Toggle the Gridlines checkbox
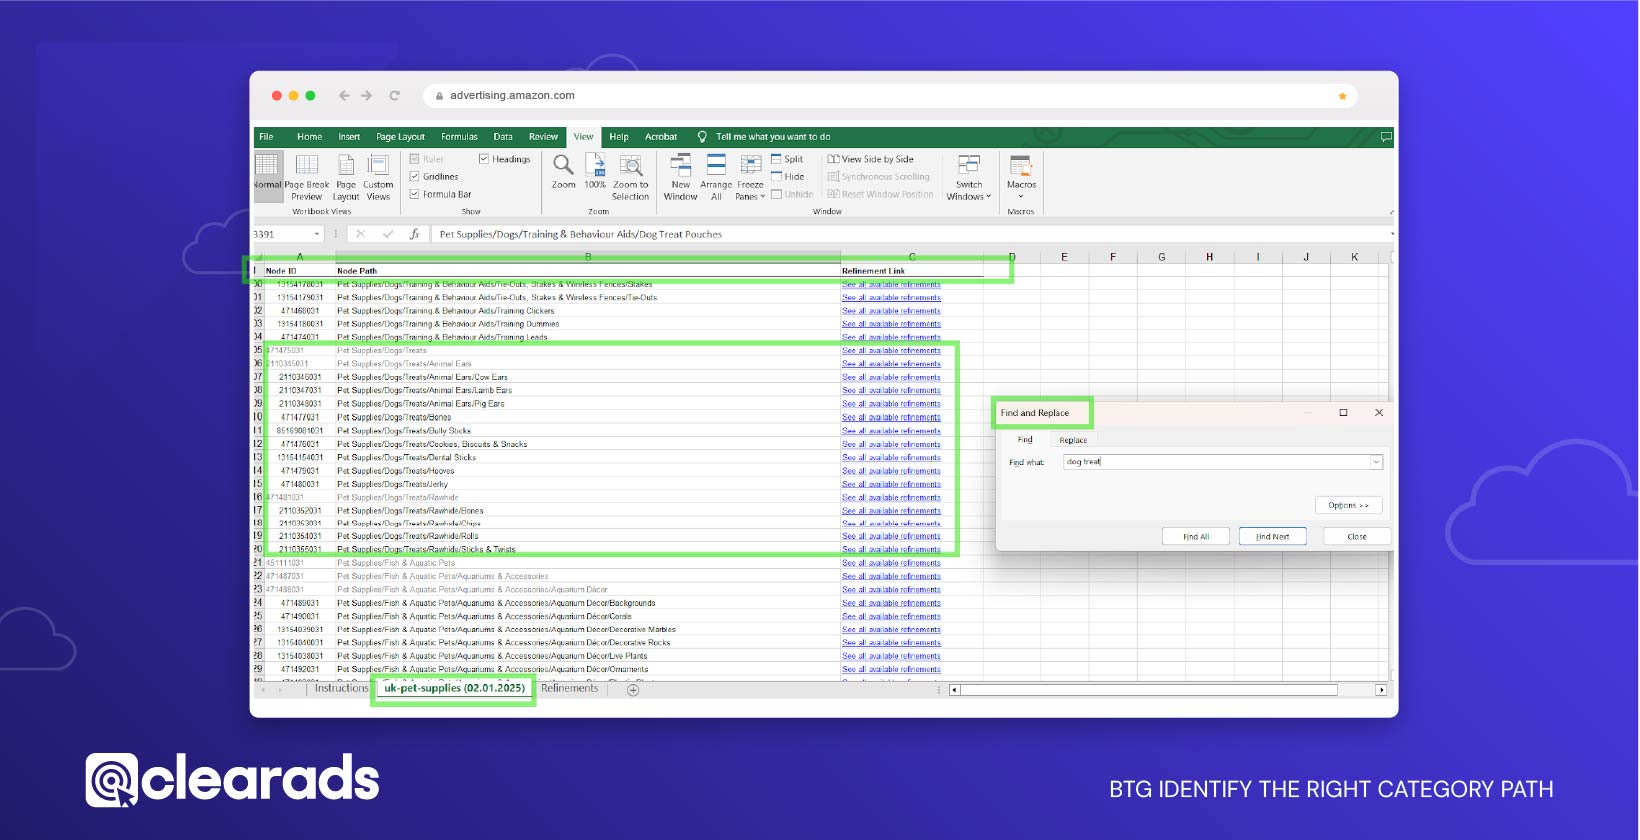 pos(414,177)
